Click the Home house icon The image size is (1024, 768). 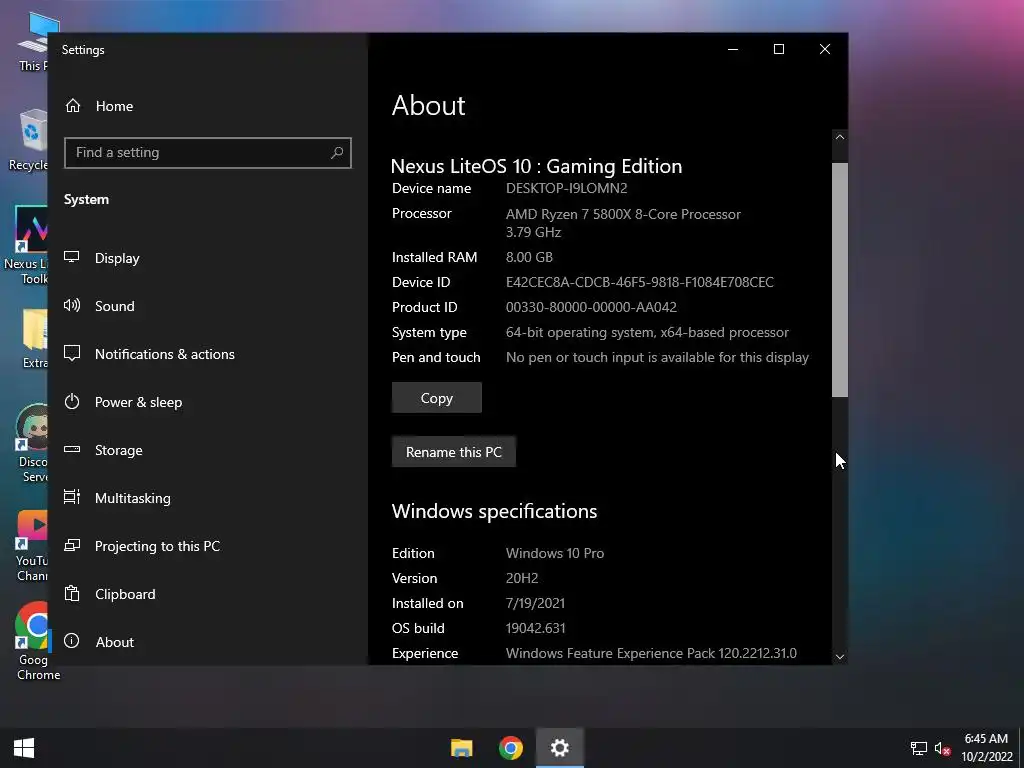point(73,106)
